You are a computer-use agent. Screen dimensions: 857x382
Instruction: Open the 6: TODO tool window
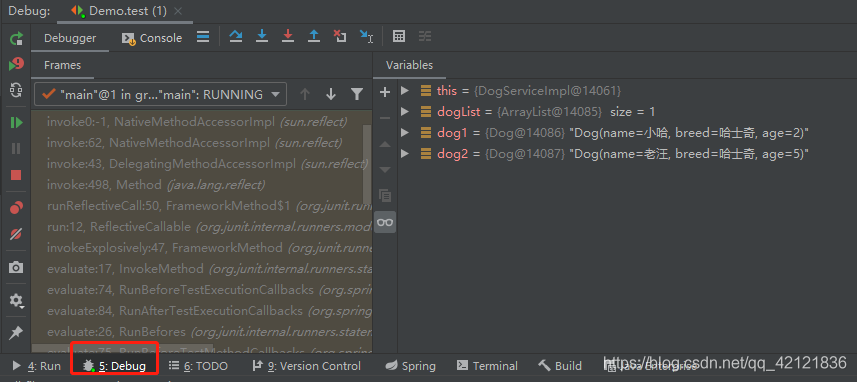(198, 366)
